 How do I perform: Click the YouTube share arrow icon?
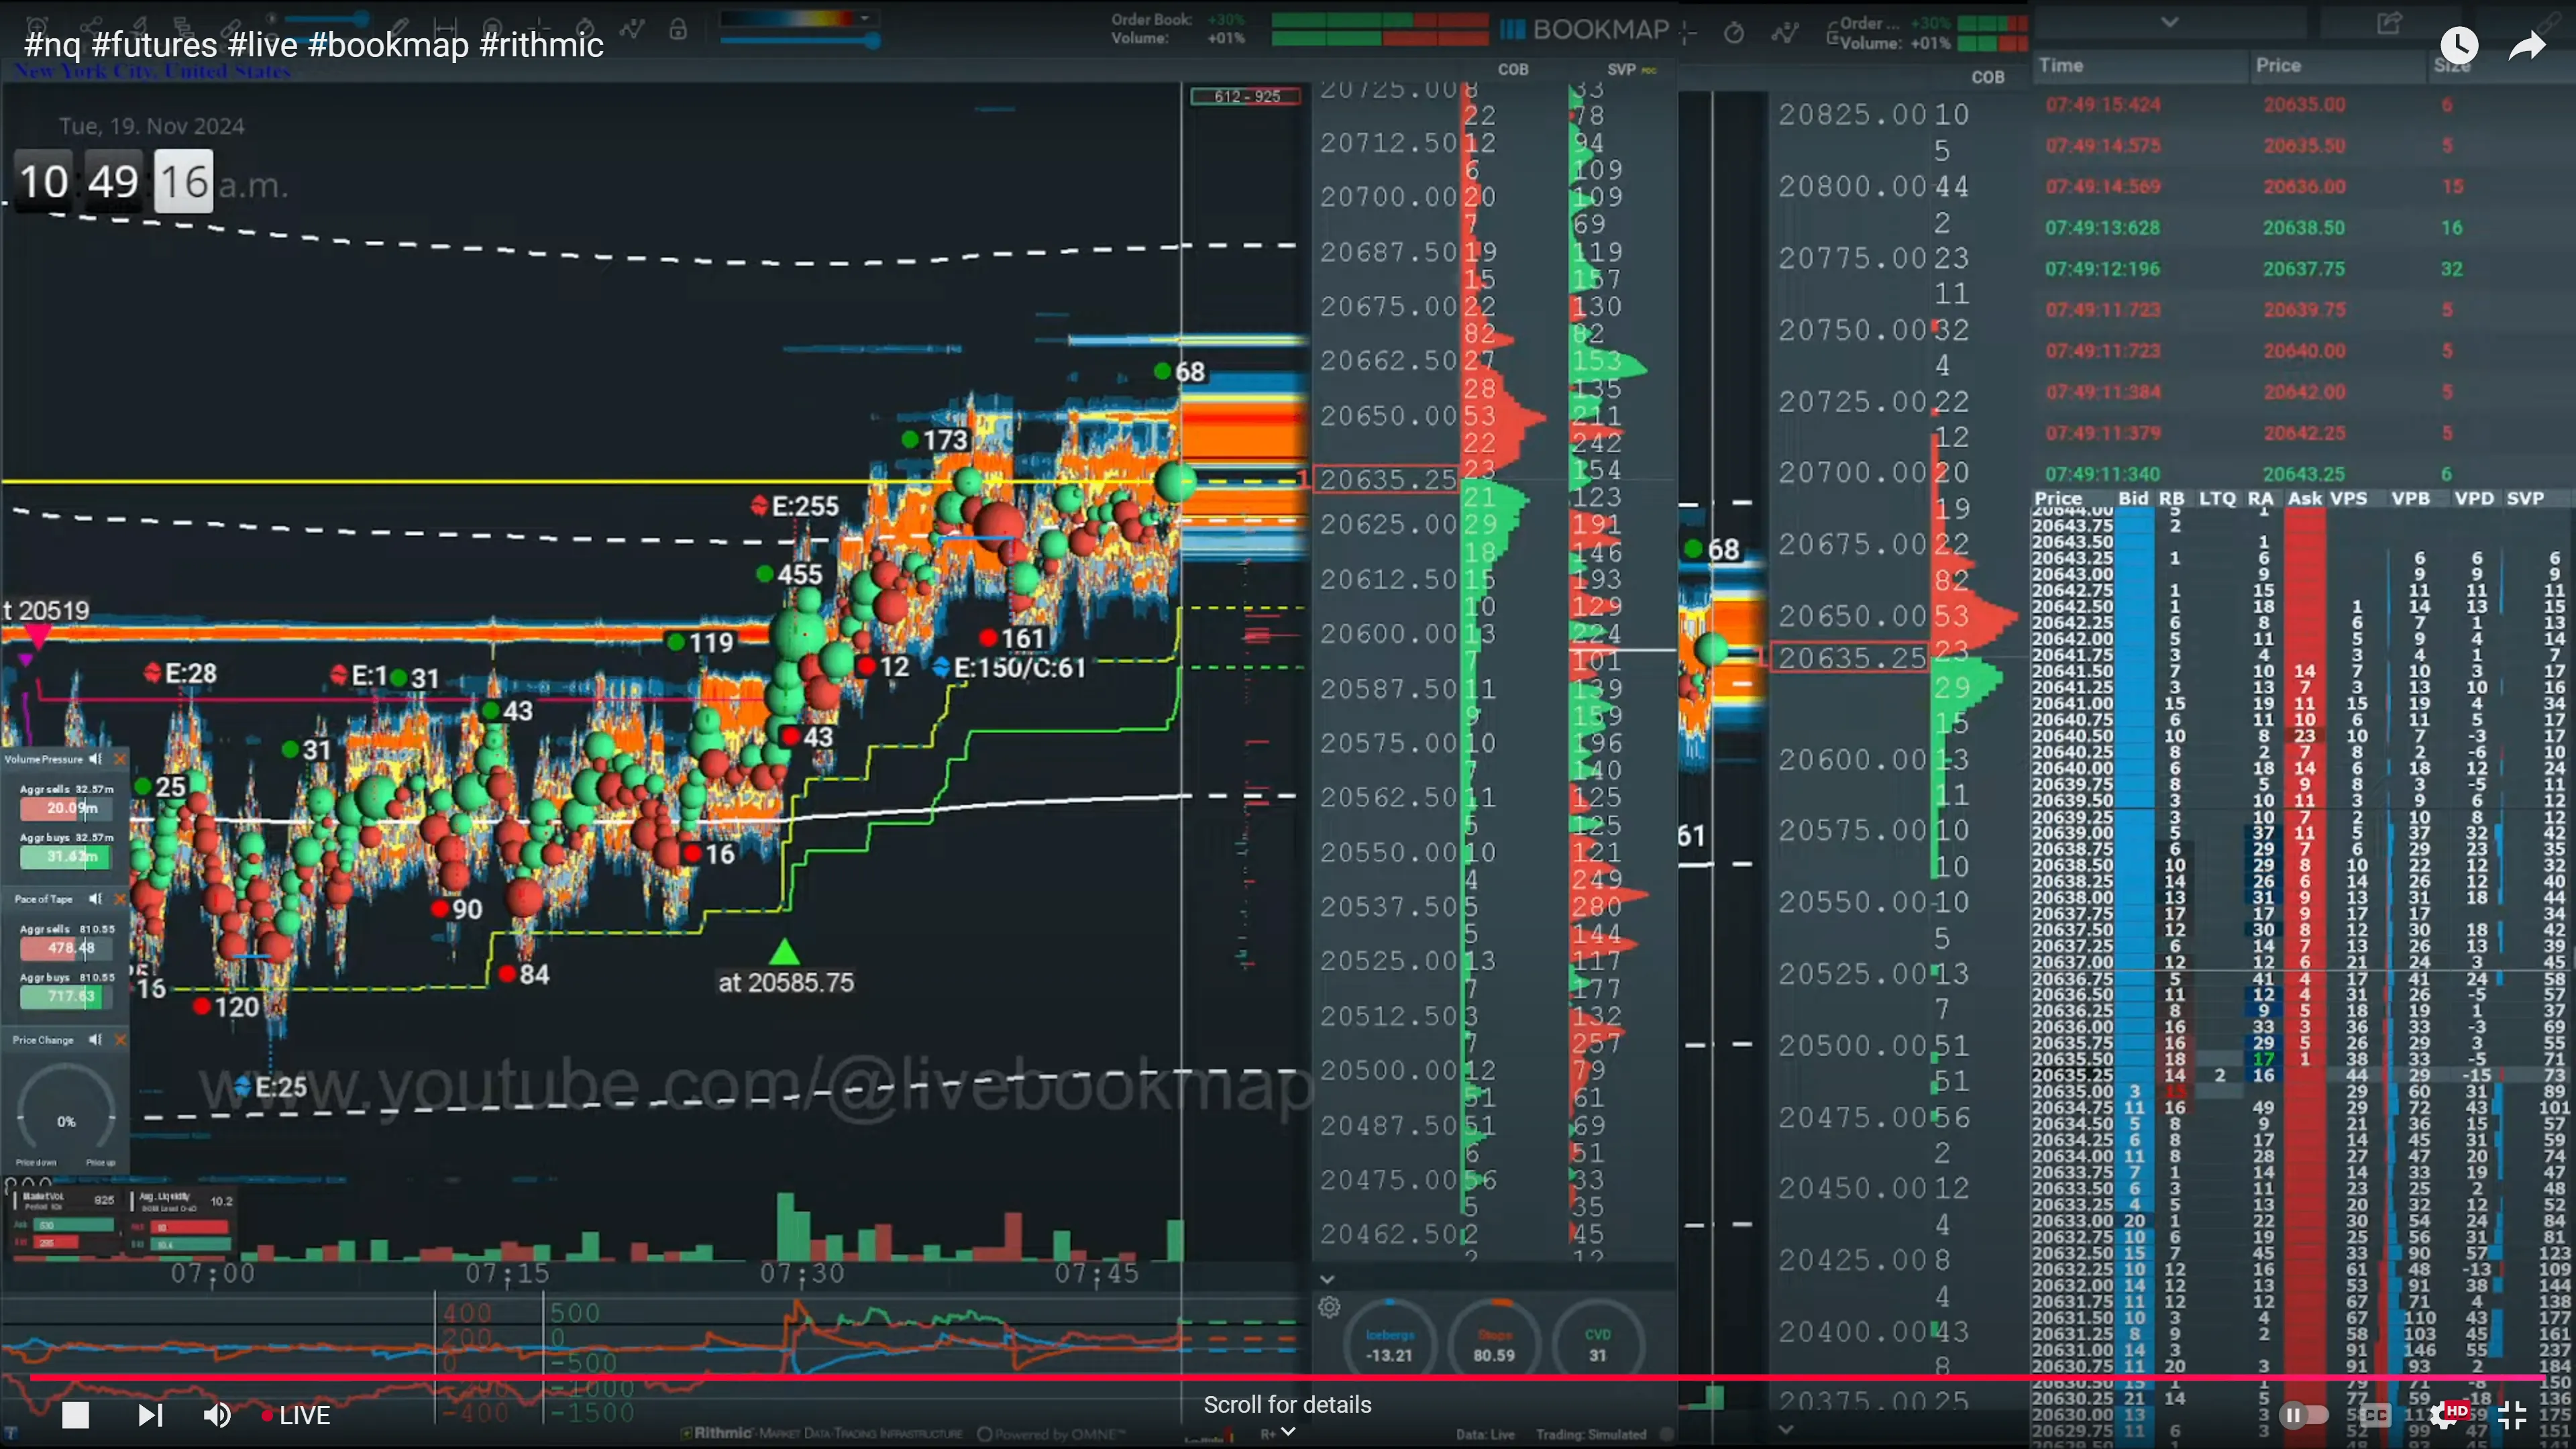[x=2527, y=45]
